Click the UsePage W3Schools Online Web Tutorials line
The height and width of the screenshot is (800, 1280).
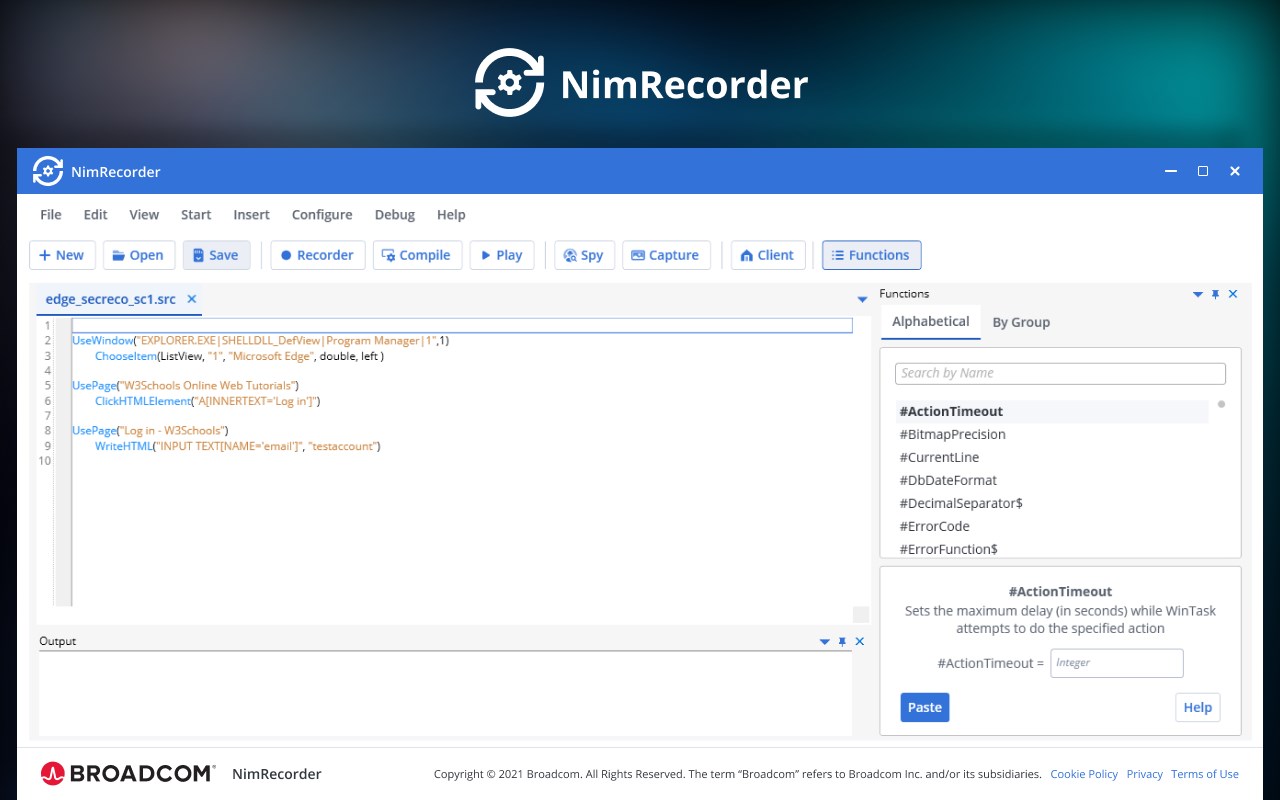pos(186,386)
